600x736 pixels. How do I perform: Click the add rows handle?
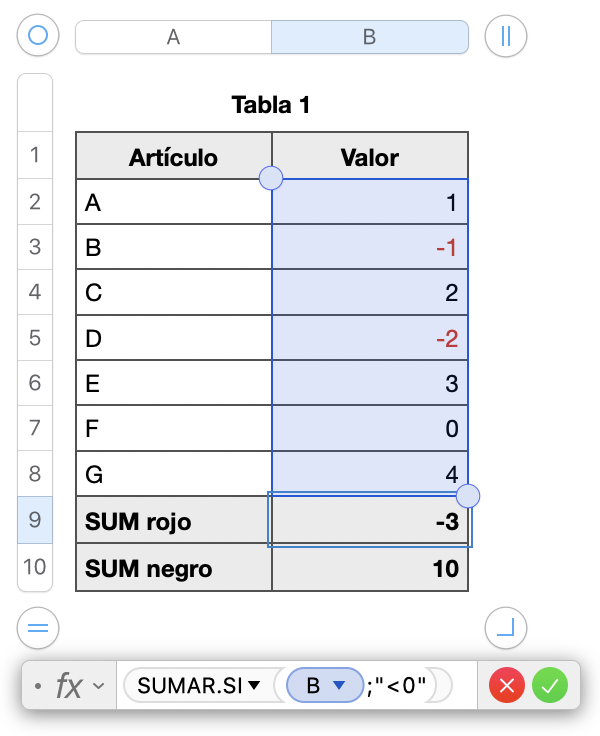[x=38, y=628]
